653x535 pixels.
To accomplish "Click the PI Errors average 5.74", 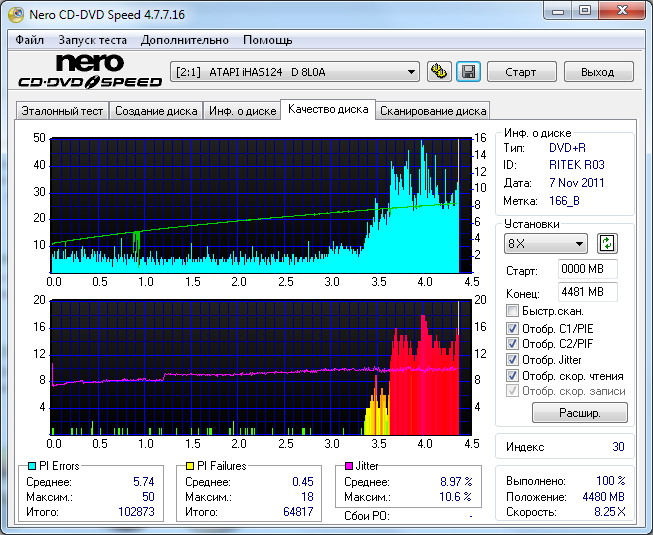I will click(144, 482).
